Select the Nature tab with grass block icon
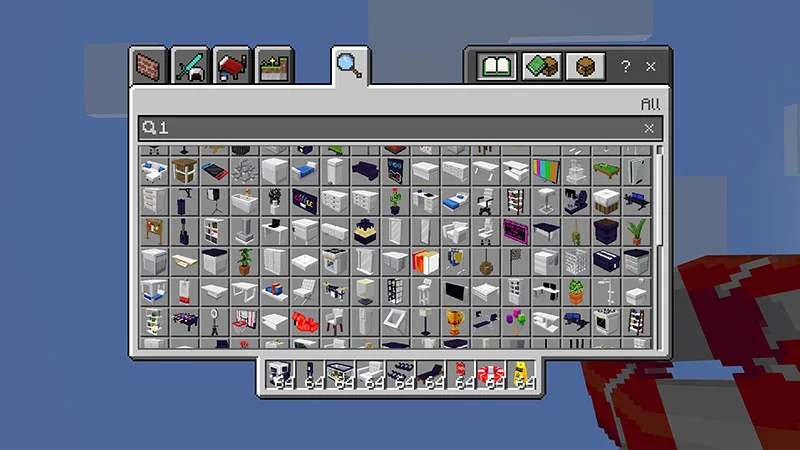Viewport: 800px width, 450px height. click(273, 66)
